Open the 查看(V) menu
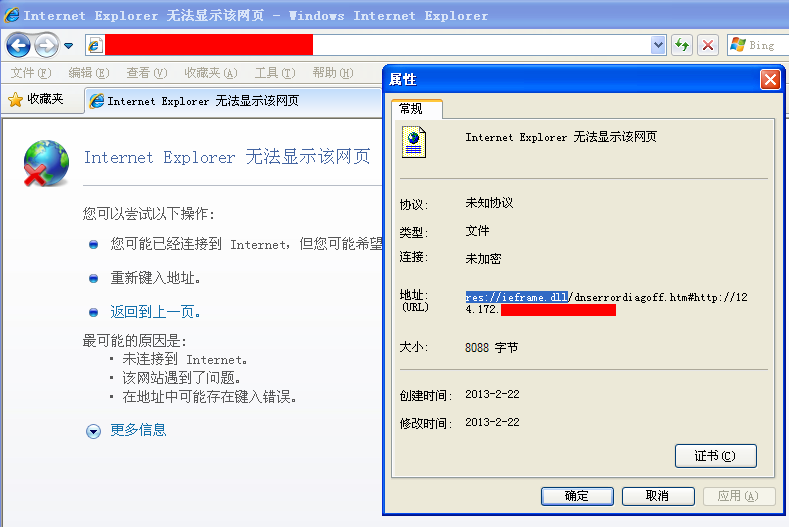The height and width of the screenshot is (527, 789). (x=147, y=73)
